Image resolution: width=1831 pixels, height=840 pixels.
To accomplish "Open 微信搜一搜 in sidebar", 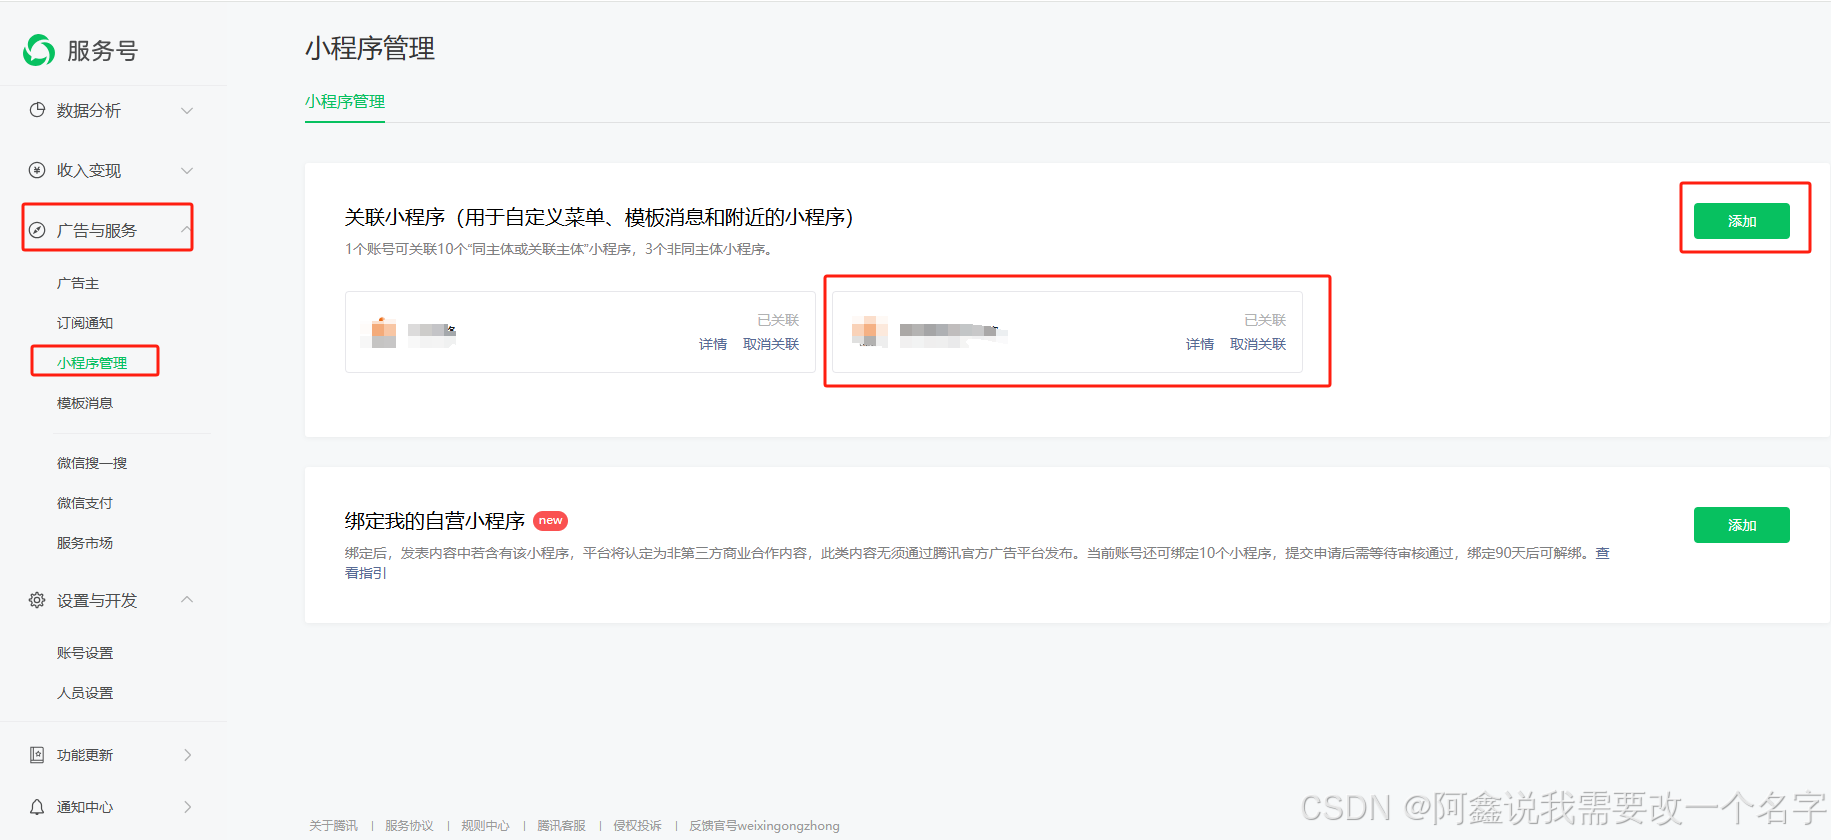I will click(92, 463).
